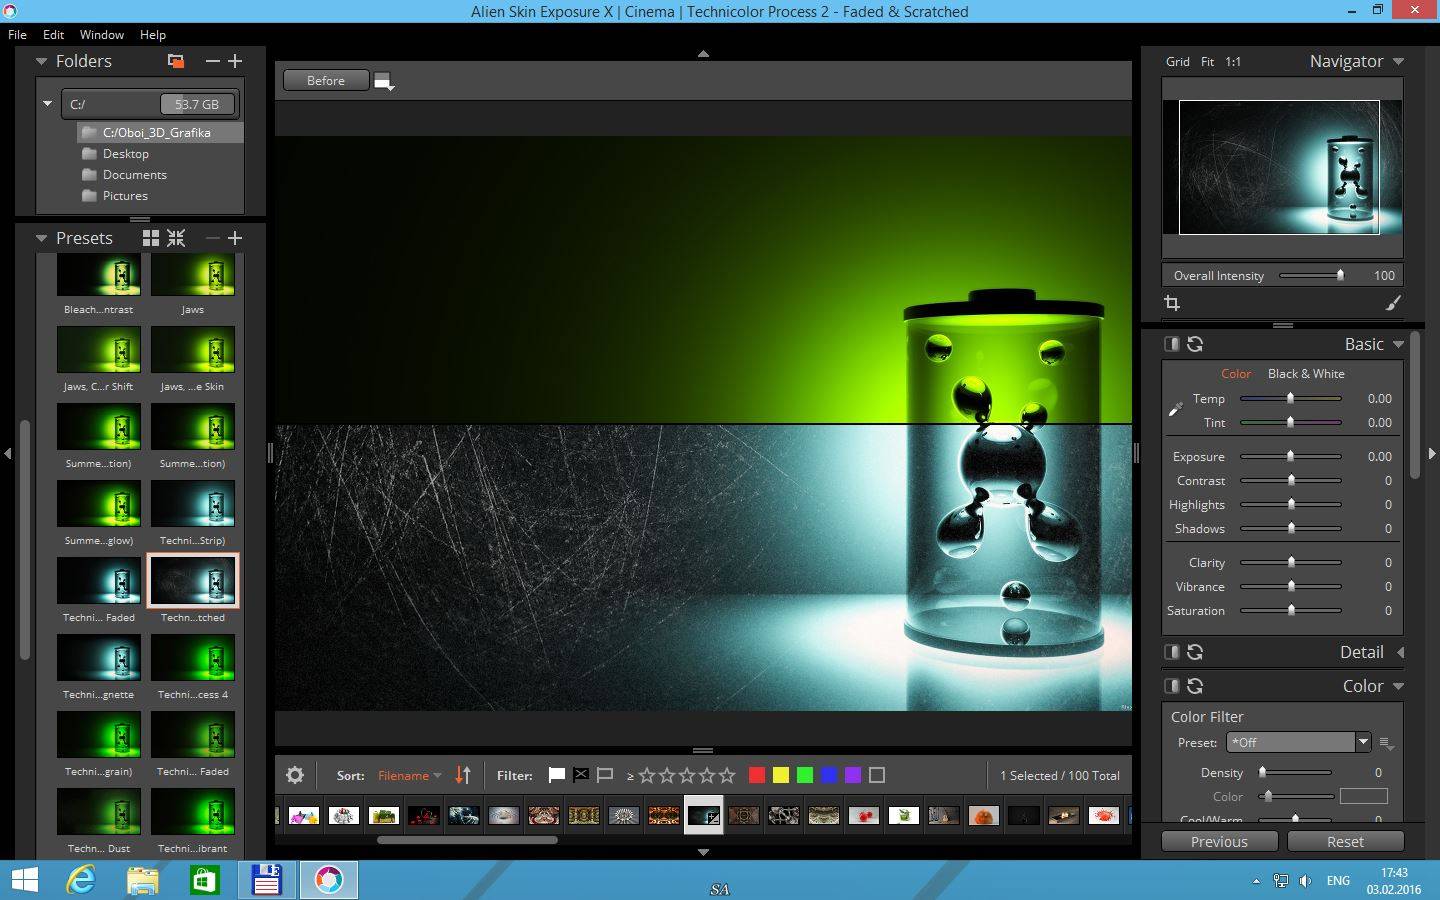Click the Previous button
Screen dimensions: 1440x900
coord(1219,842)
